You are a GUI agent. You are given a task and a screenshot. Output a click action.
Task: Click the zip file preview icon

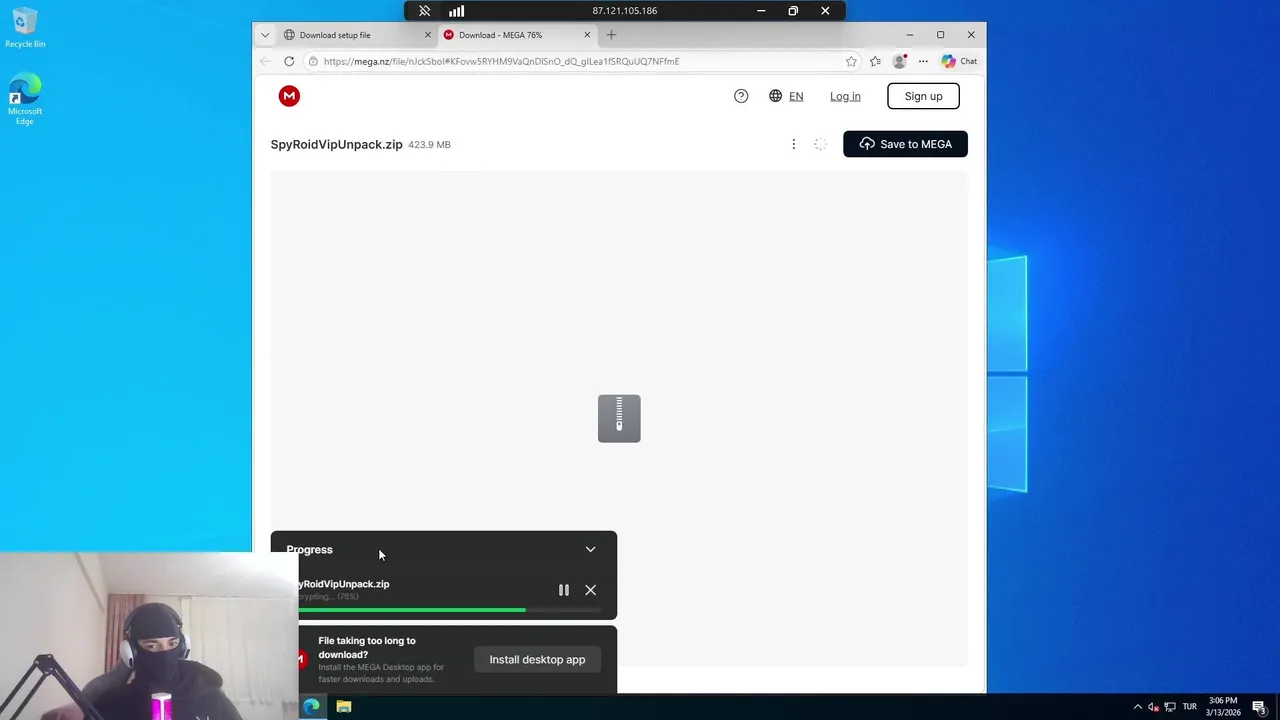pyautogui.click(x=619, y=418)
